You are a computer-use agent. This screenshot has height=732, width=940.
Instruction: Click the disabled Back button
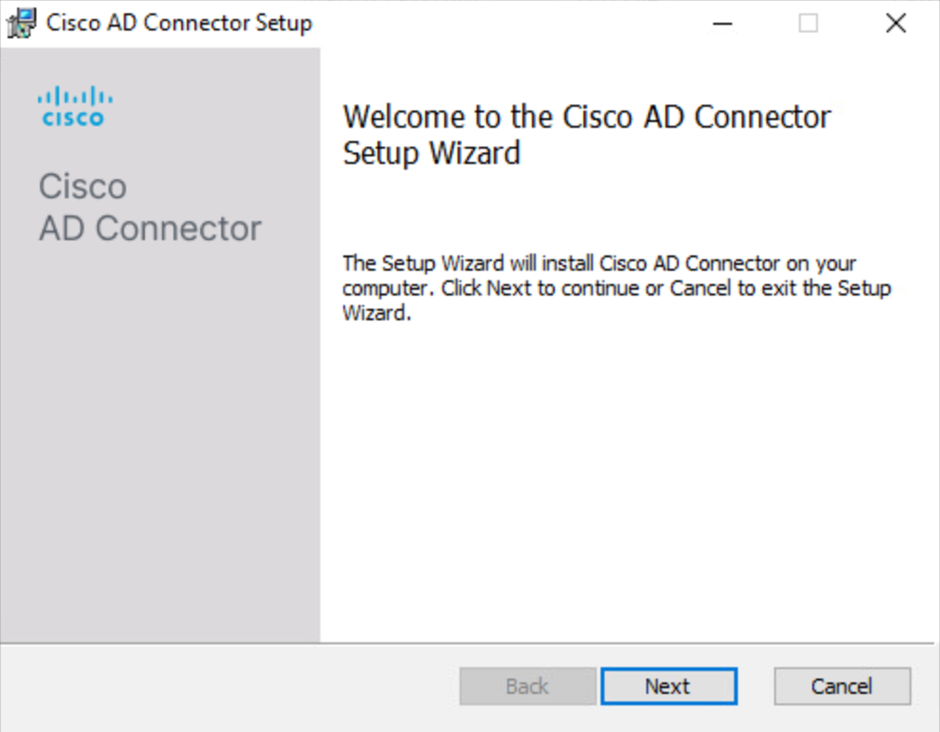click(528, 686)
